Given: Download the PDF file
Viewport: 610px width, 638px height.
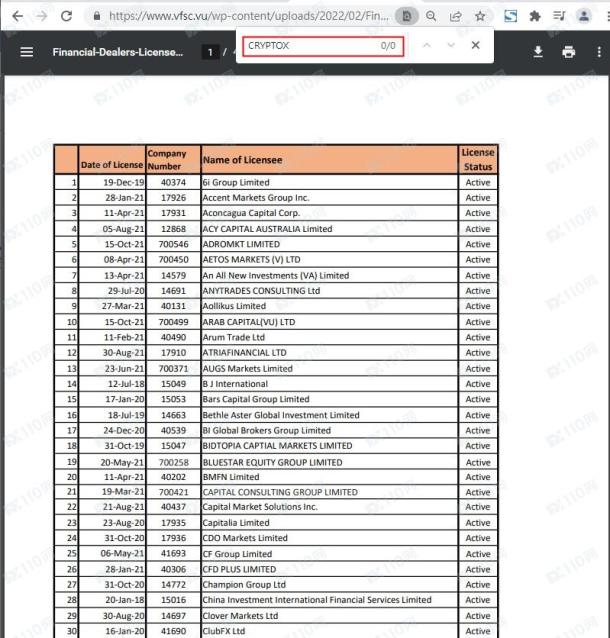Looking at the screenshot, I should click(538, 52).
